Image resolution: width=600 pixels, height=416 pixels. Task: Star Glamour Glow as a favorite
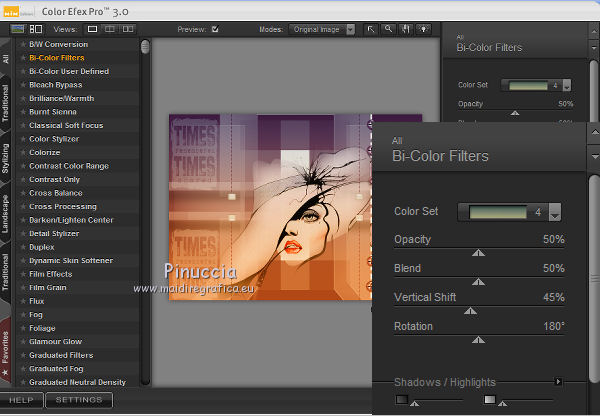click(x=23, y=341)
